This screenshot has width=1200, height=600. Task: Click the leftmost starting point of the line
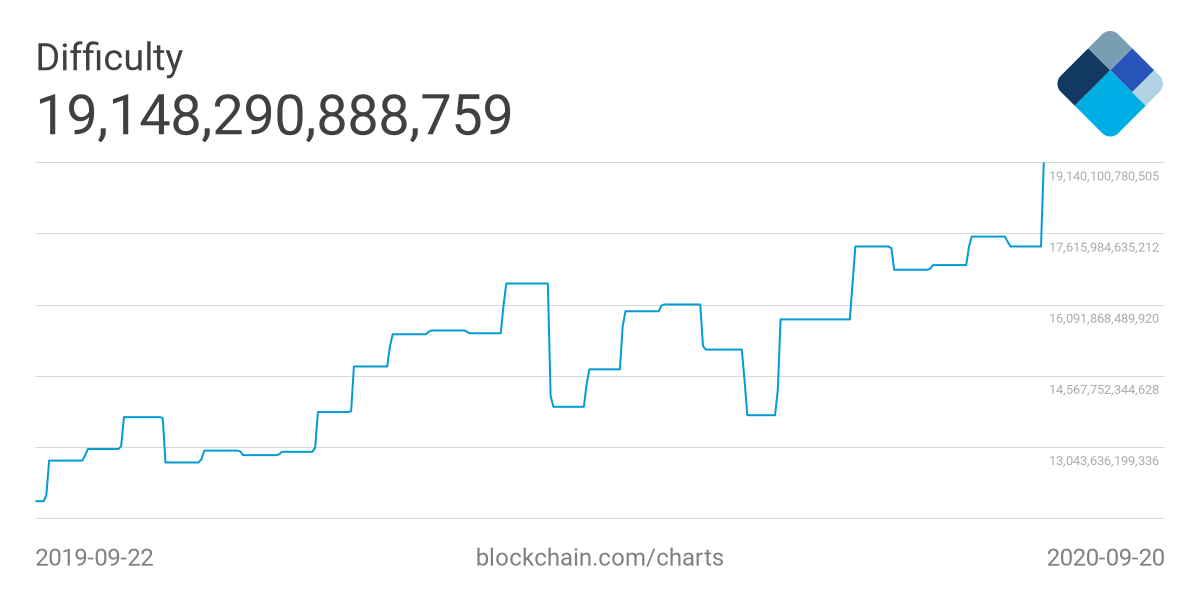pos(38,500)
